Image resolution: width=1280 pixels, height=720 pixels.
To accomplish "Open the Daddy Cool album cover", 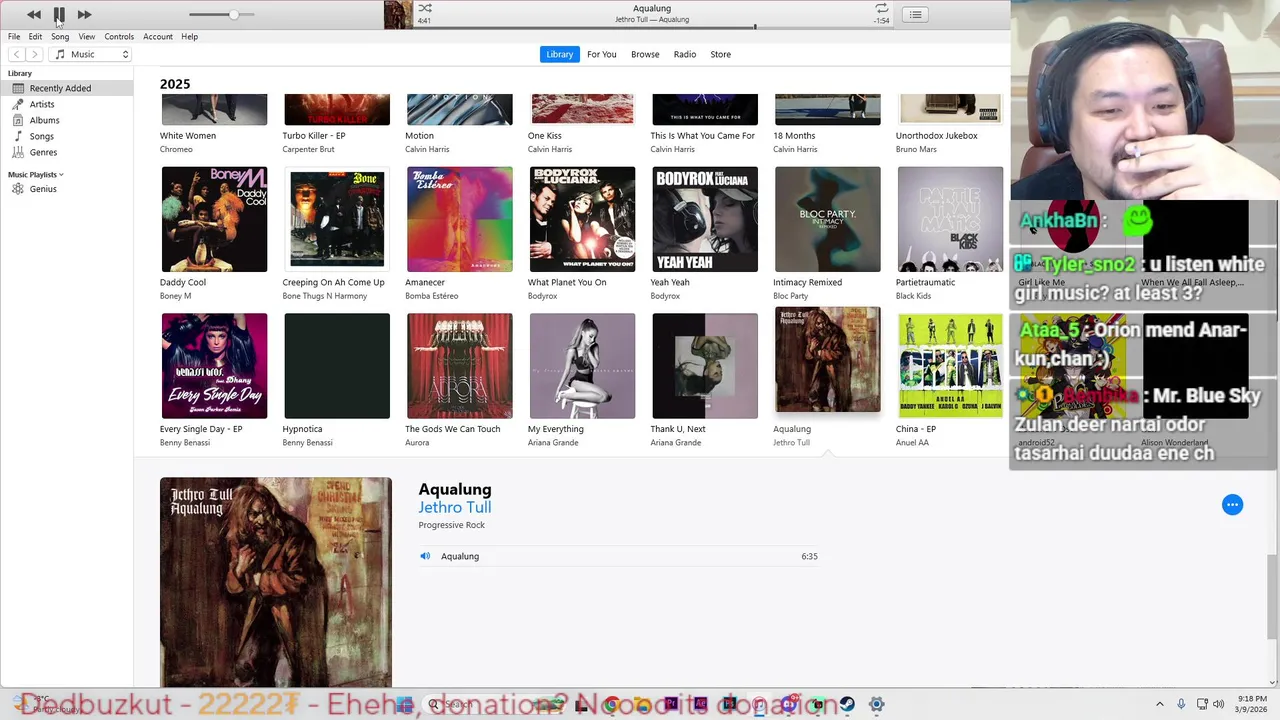I will pos(214,219).
